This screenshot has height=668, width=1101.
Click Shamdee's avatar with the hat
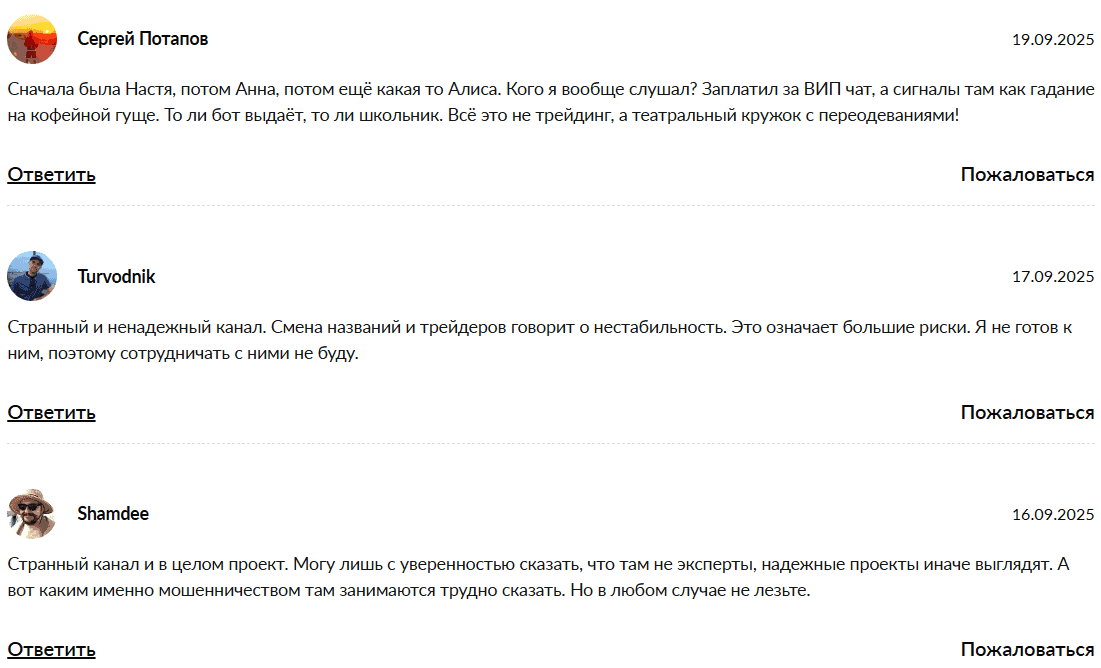[x=32, y=514]
